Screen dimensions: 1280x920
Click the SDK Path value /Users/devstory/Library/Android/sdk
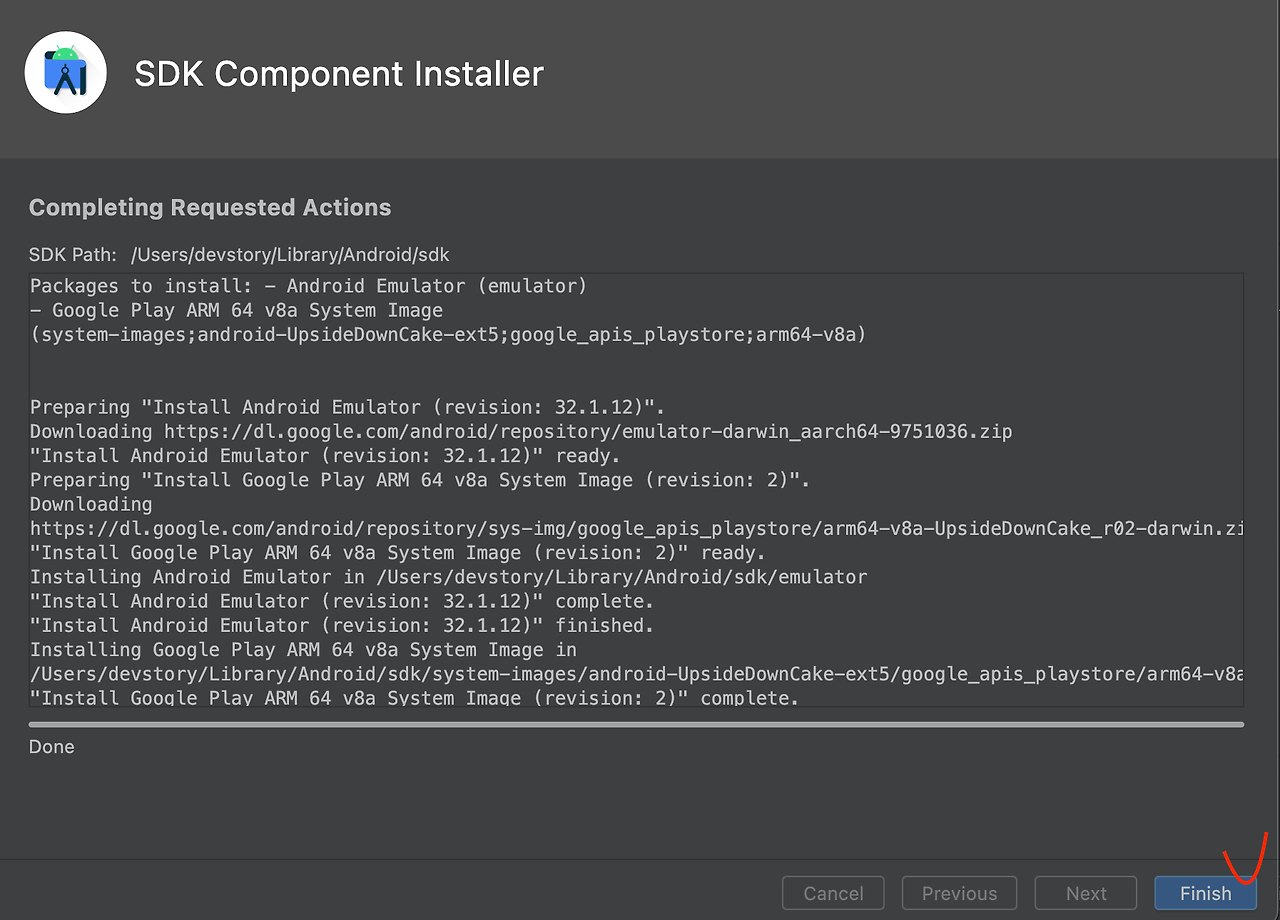coord(291,255)
